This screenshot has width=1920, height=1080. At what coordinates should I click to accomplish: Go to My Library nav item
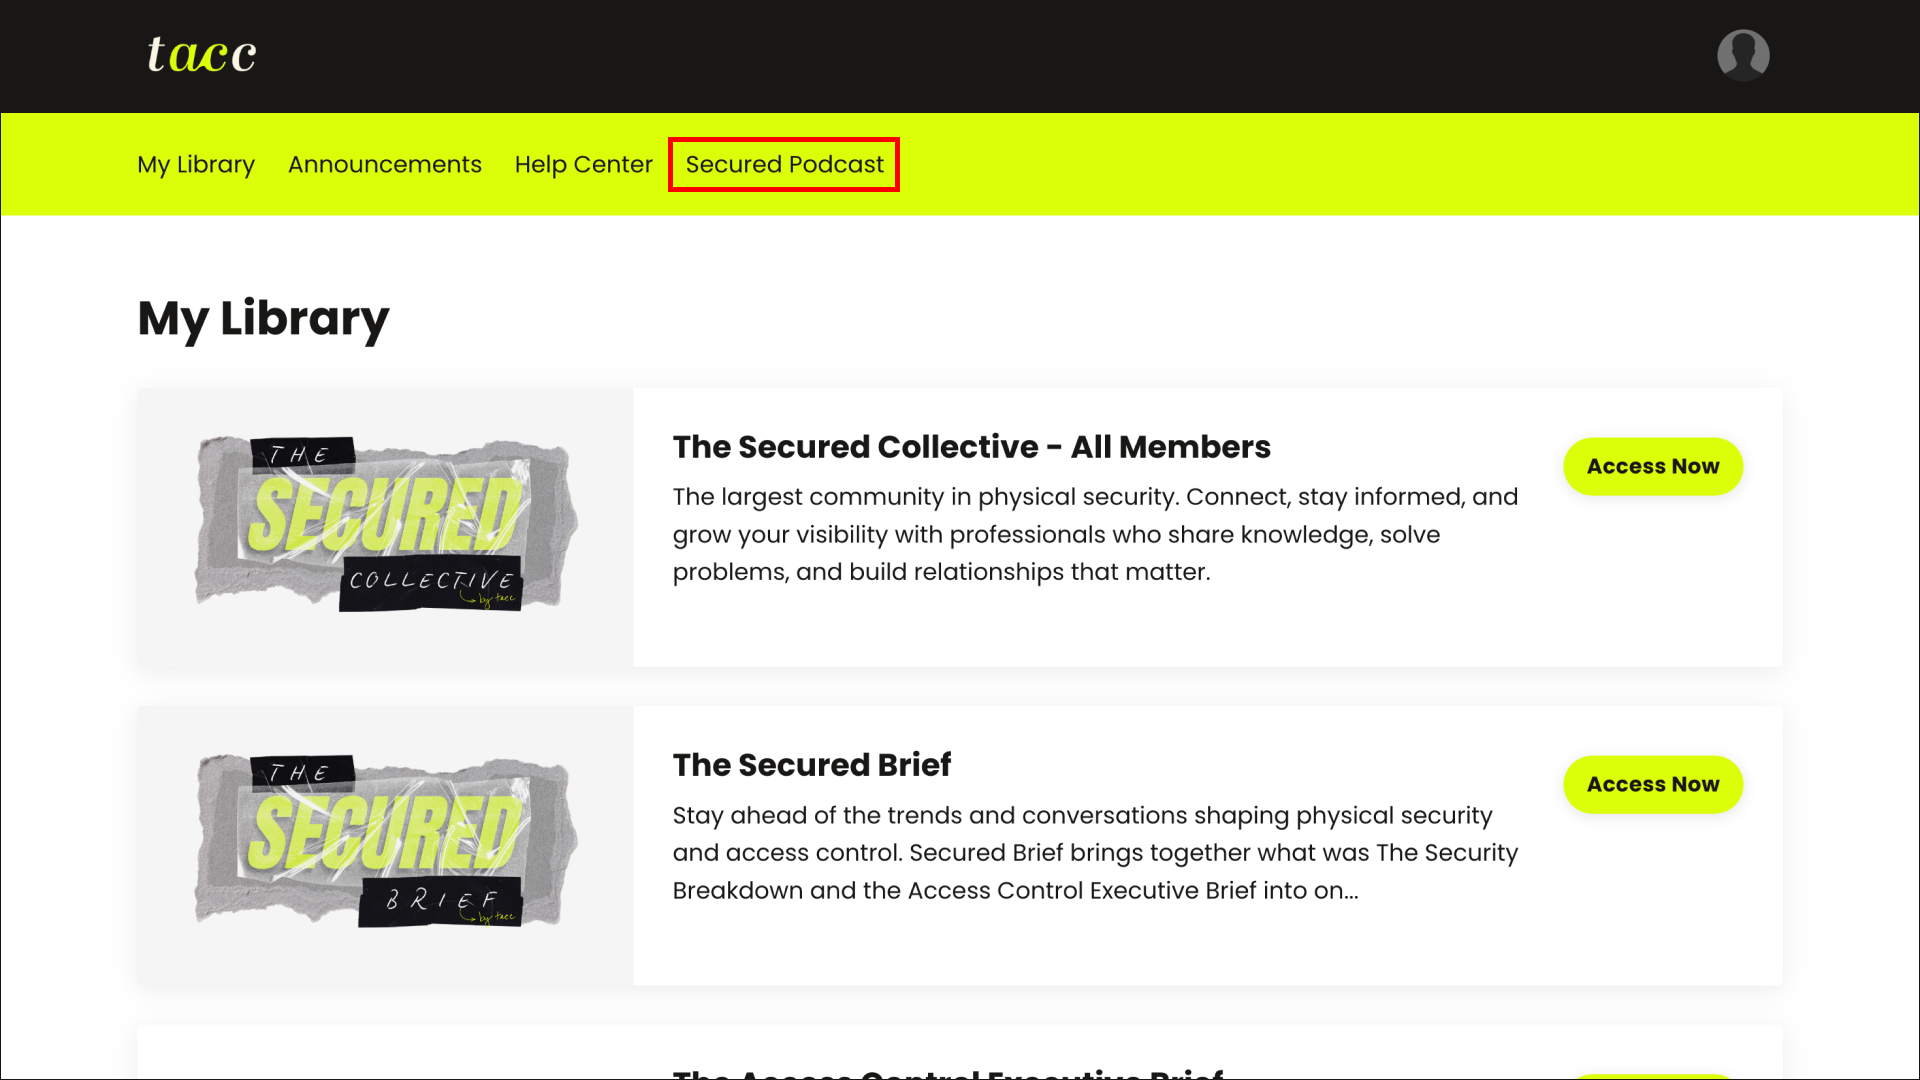click(196, 164)
